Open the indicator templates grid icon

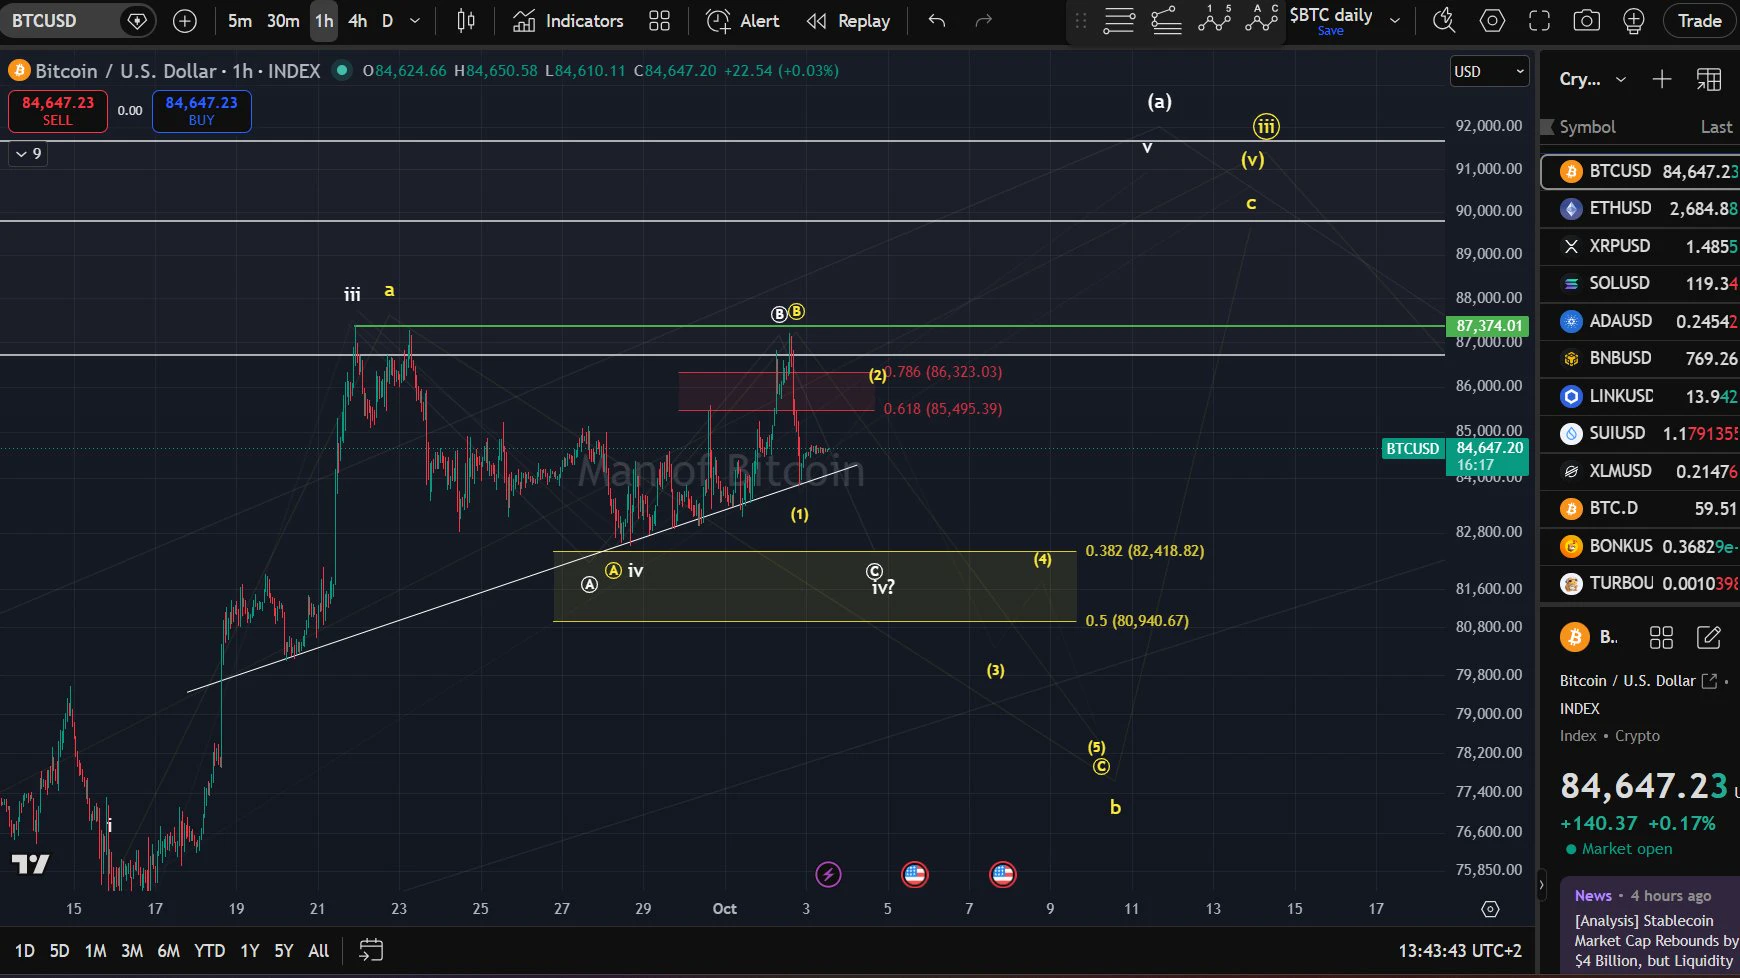pos(659,21)
